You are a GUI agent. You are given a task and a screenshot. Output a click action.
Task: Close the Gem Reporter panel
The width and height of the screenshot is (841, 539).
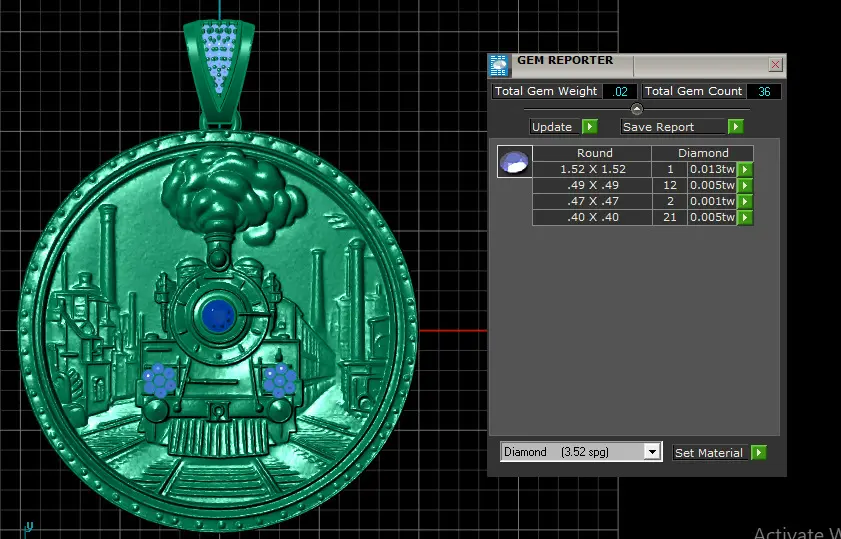[775, 65]
